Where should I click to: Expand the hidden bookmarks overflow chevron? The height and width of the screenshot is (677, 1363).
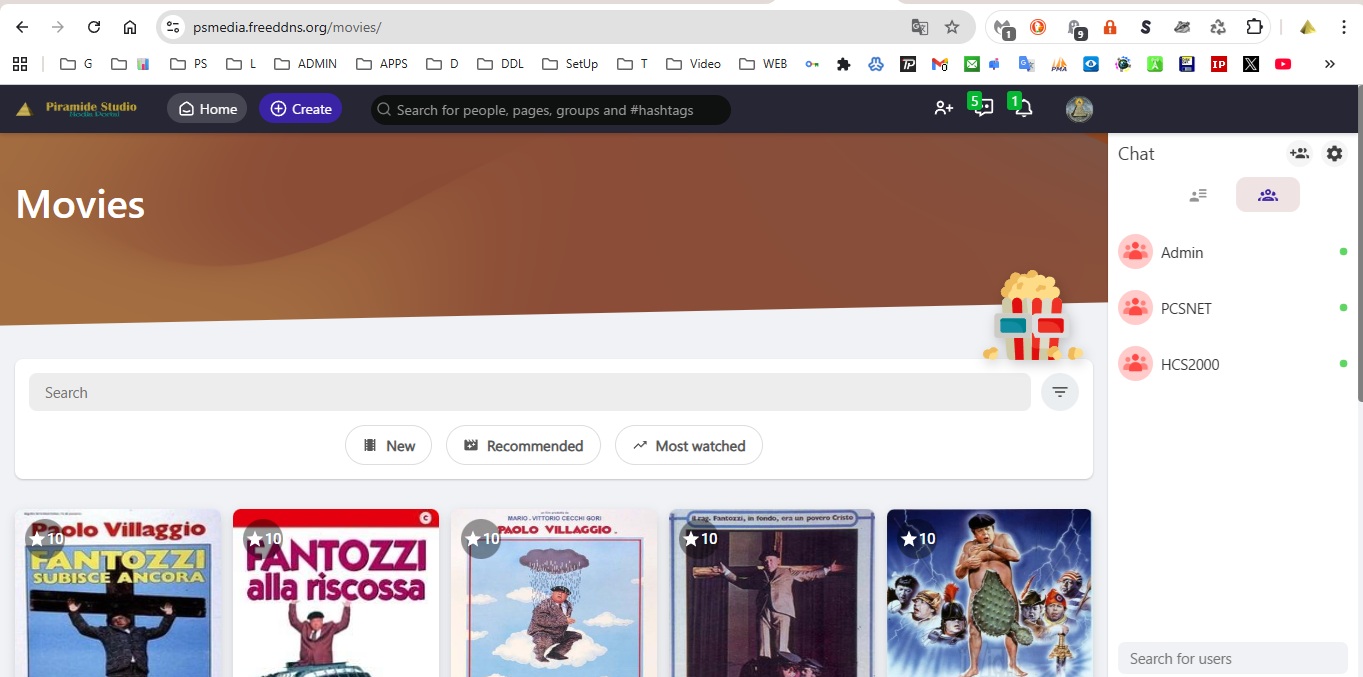point(1329,64)
